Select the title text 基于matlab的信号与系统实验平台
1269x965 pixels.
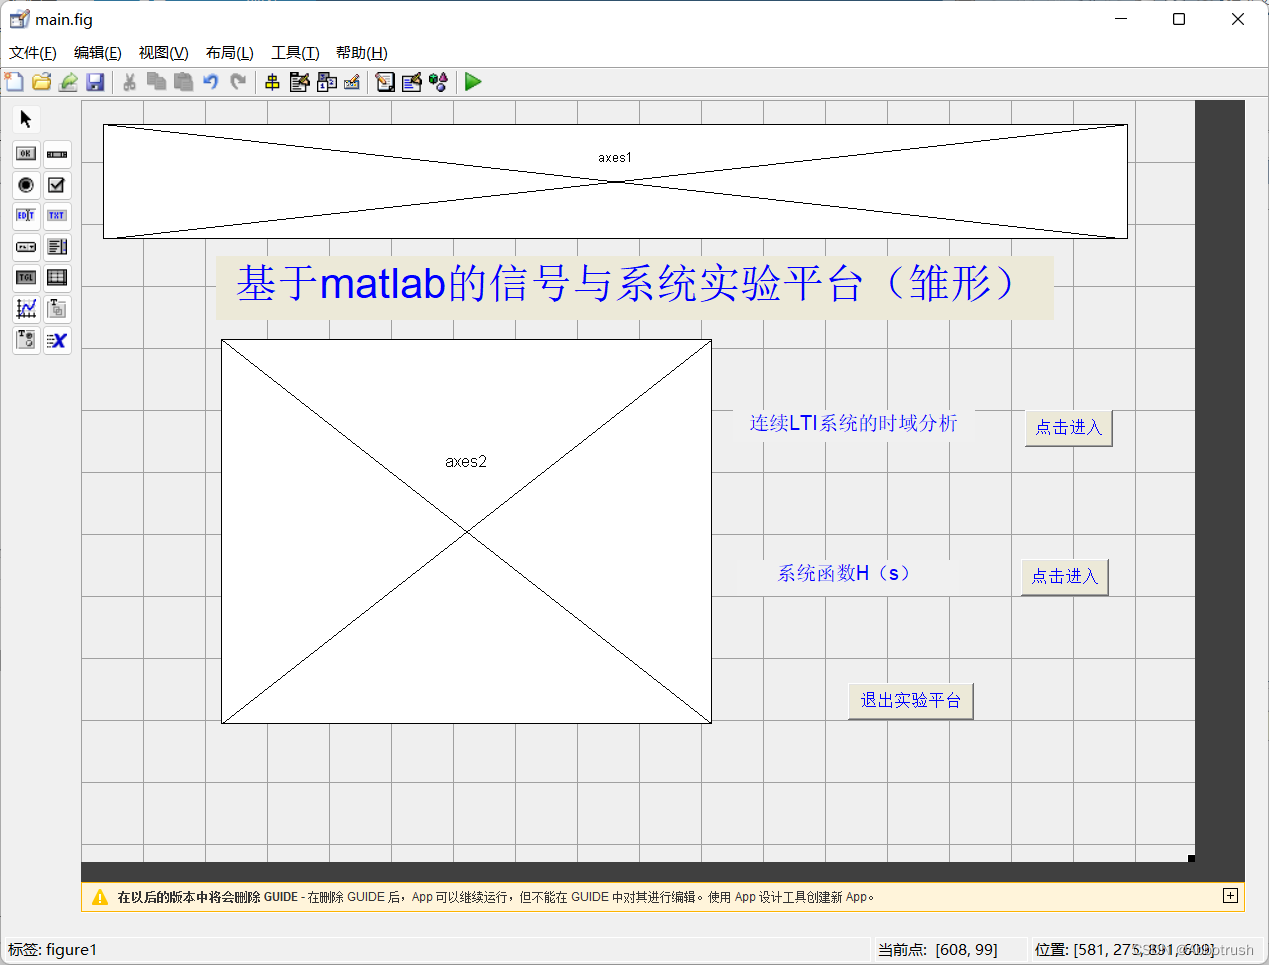(635, 287)
